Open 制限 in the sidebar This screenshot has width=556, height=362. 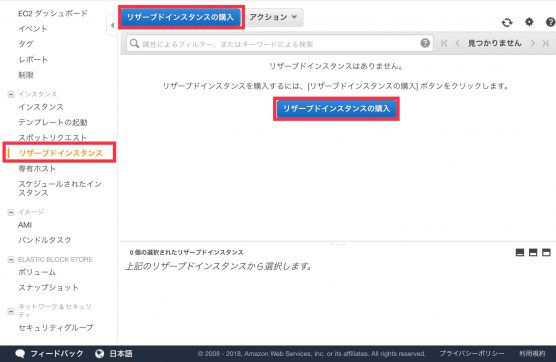pyautogui.click(x=26, y=75)
